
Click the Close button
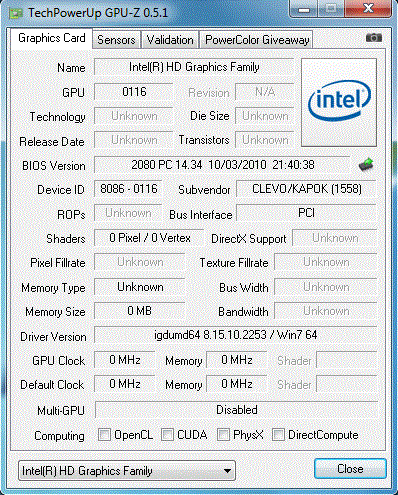[350, 469]
